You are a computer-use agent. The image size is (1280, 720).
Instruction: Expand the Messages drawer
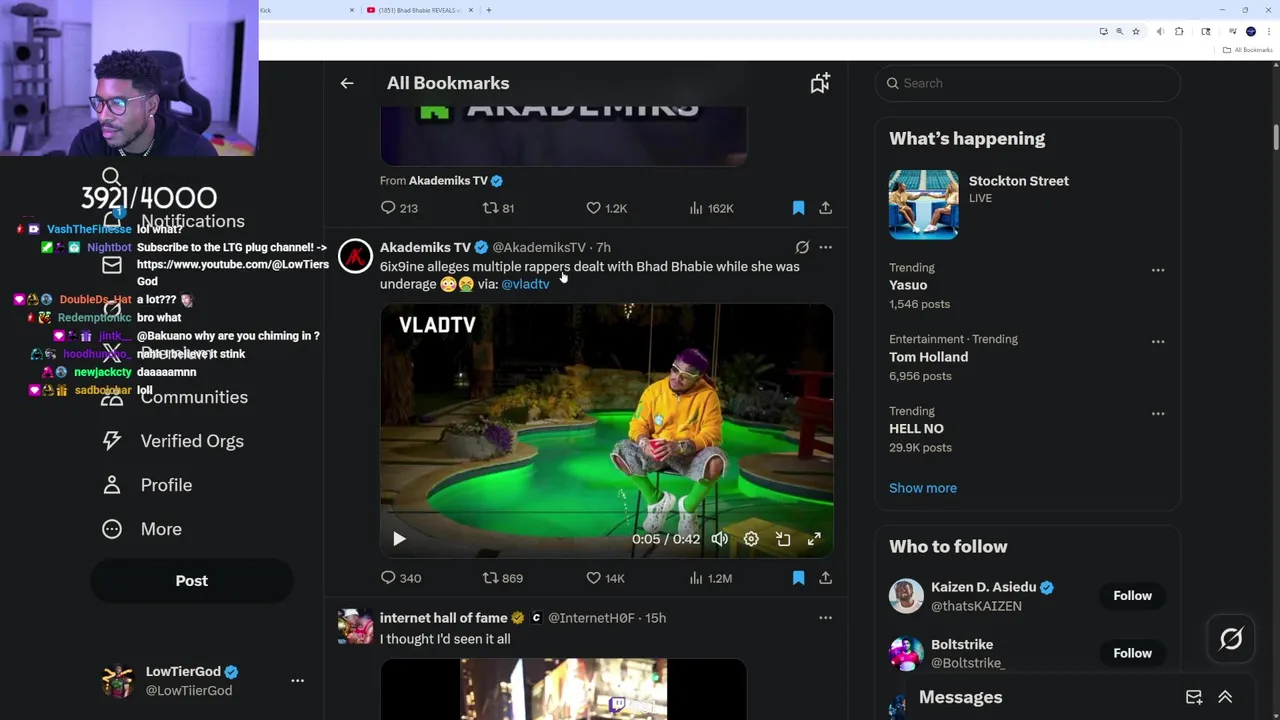tap(1225, 697)
